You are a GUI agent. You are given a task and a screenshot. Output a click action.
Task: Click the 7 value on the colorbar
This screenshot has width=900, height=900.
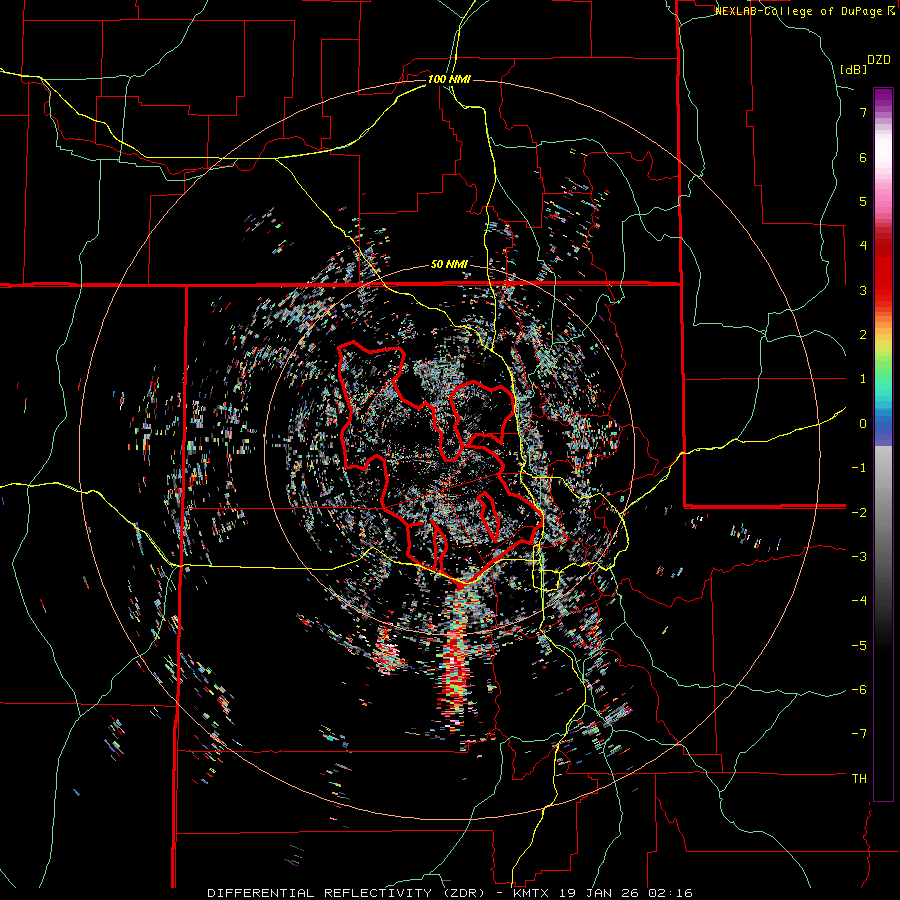click(x=863, y=112)
